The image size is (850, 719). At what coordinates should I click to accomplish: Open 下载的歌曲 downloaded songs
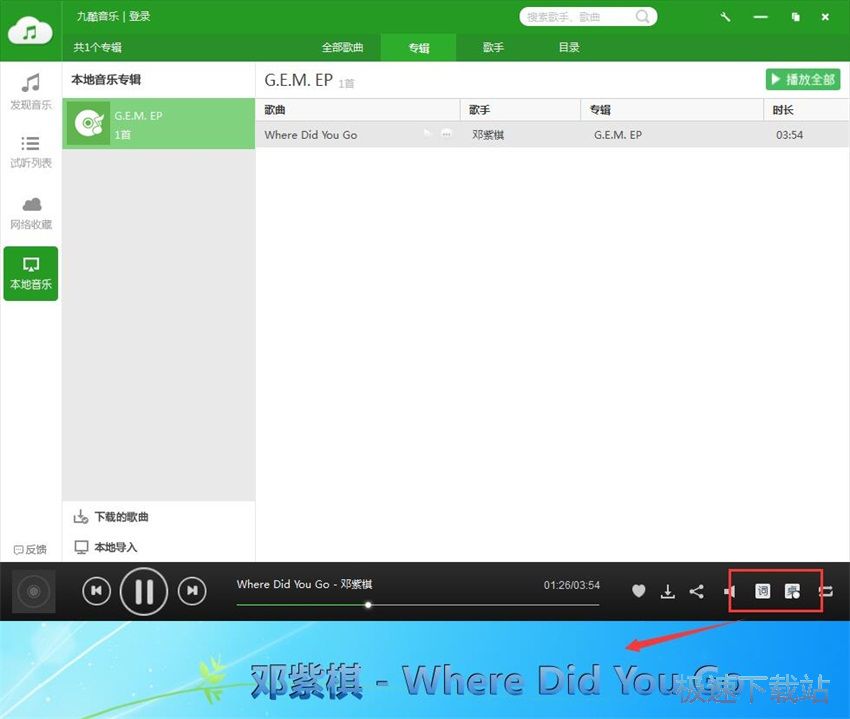coord(111,517)
